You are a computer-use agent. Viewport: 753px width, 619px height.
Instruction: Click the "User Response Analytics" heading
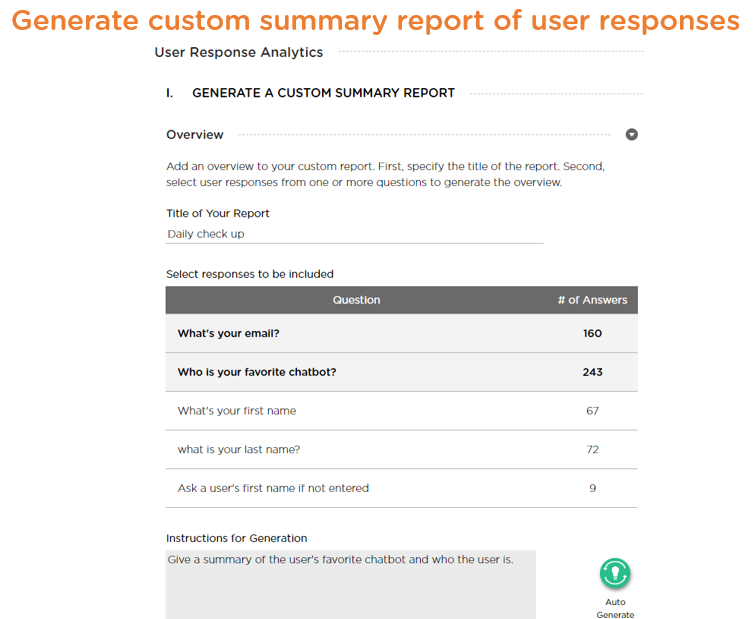pyautogui.click(x=239, y=52)
